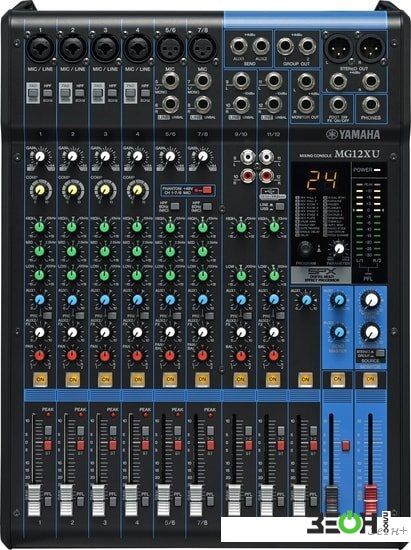
Task: Click the effects PROGRAM selector knob
Action: [x=305, y=249]
